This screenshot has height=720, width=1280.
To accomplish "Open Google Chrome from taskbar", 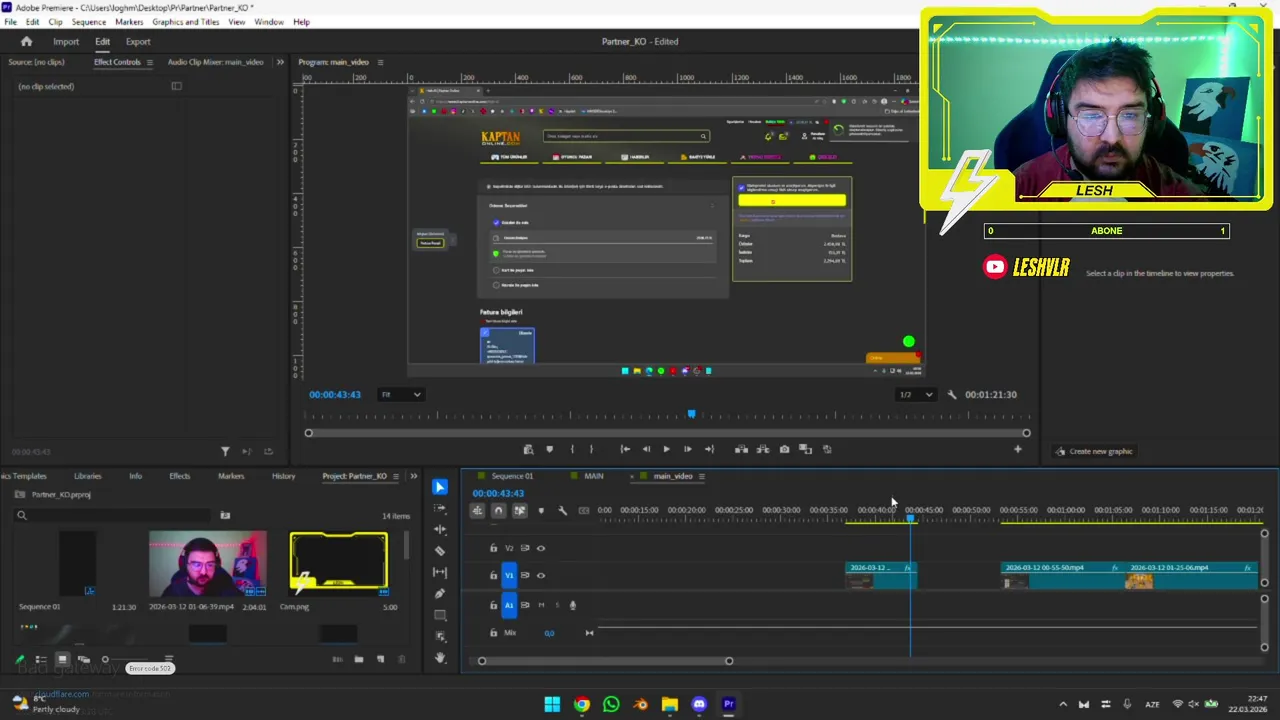I will click(x=582, y=704).
